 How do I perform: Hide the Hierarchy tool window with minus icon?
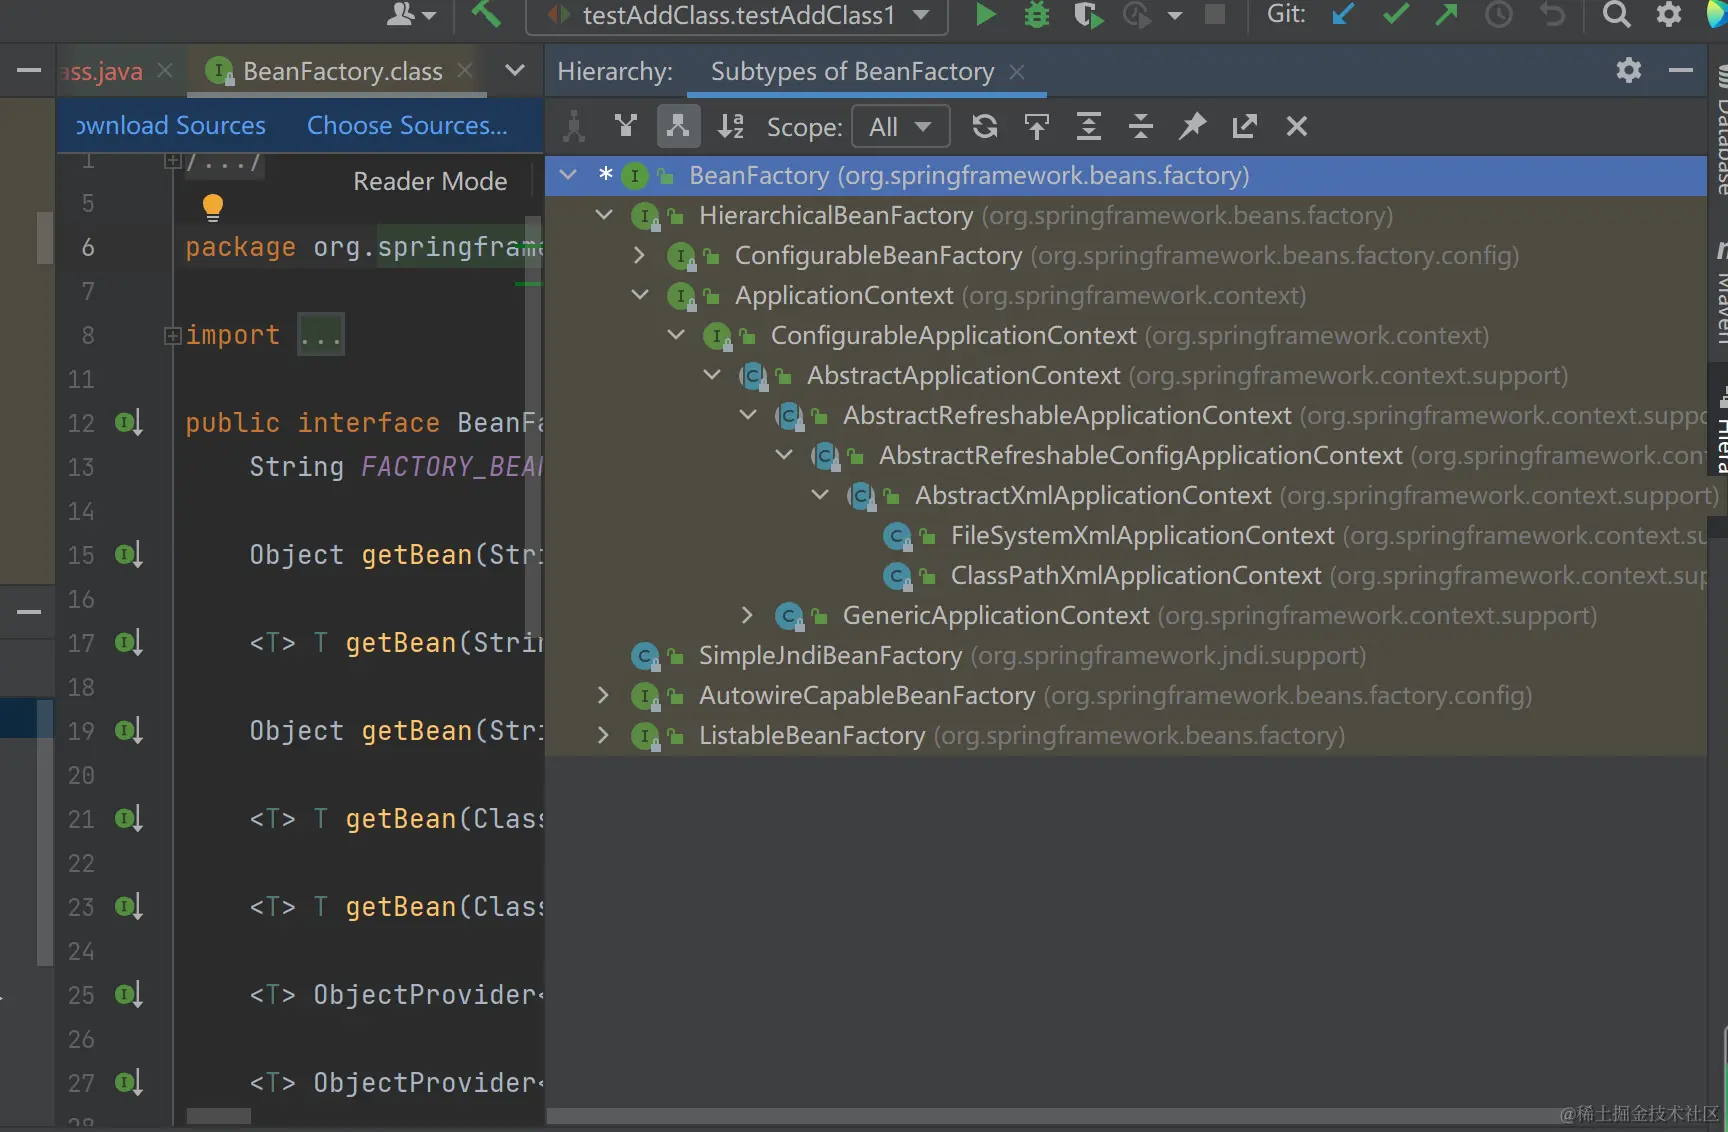tap(1681, 70)
